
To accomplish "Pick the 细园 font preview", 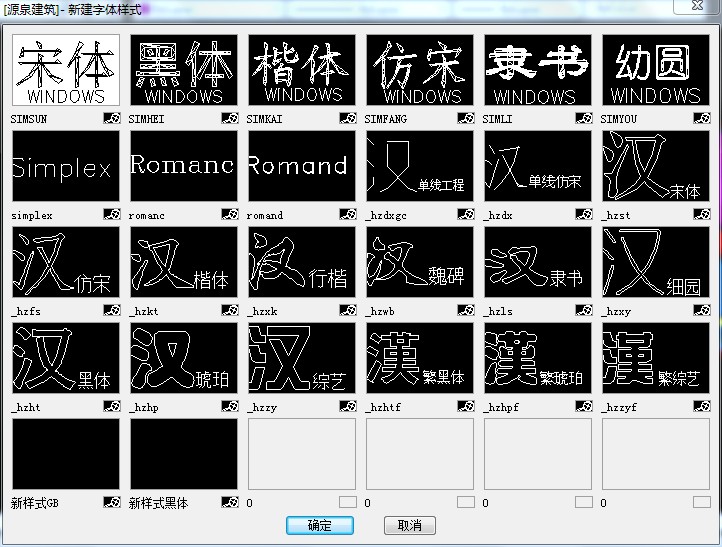I will 656,262.
